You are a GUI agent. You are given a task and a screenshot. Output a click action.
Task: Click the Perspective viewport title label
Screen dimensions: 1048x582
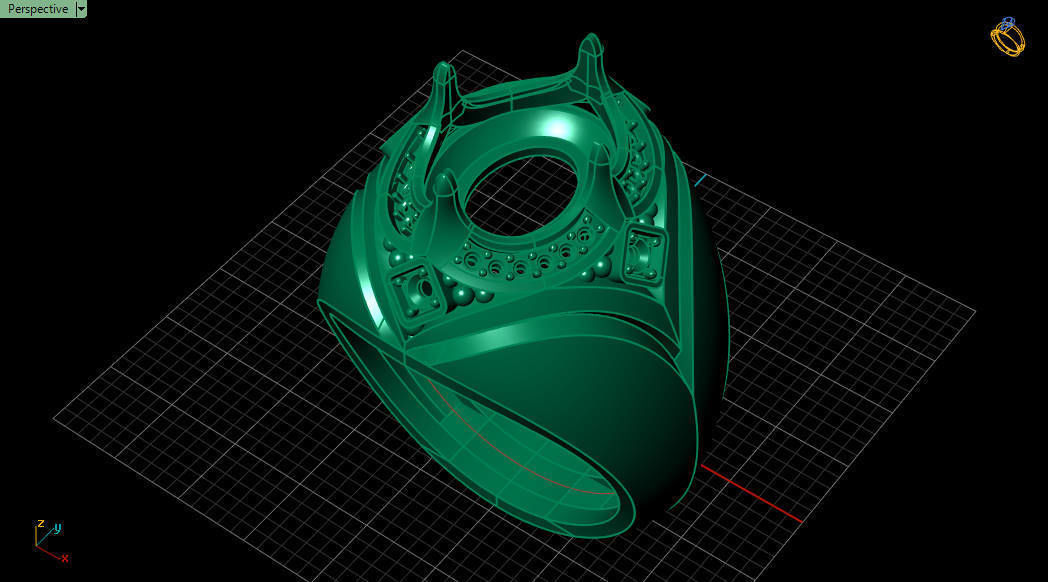[37, 9]
